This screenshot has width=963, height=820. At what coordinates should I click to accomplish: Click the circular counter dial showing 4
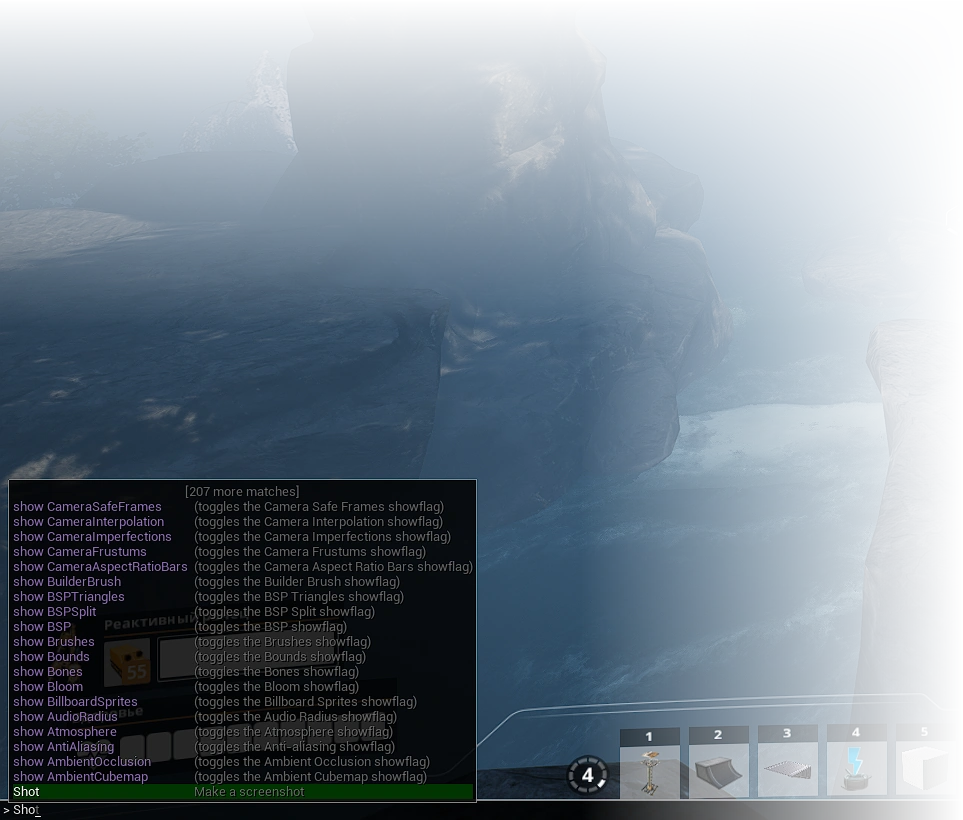pyautogui.click(x=587, y=775)
